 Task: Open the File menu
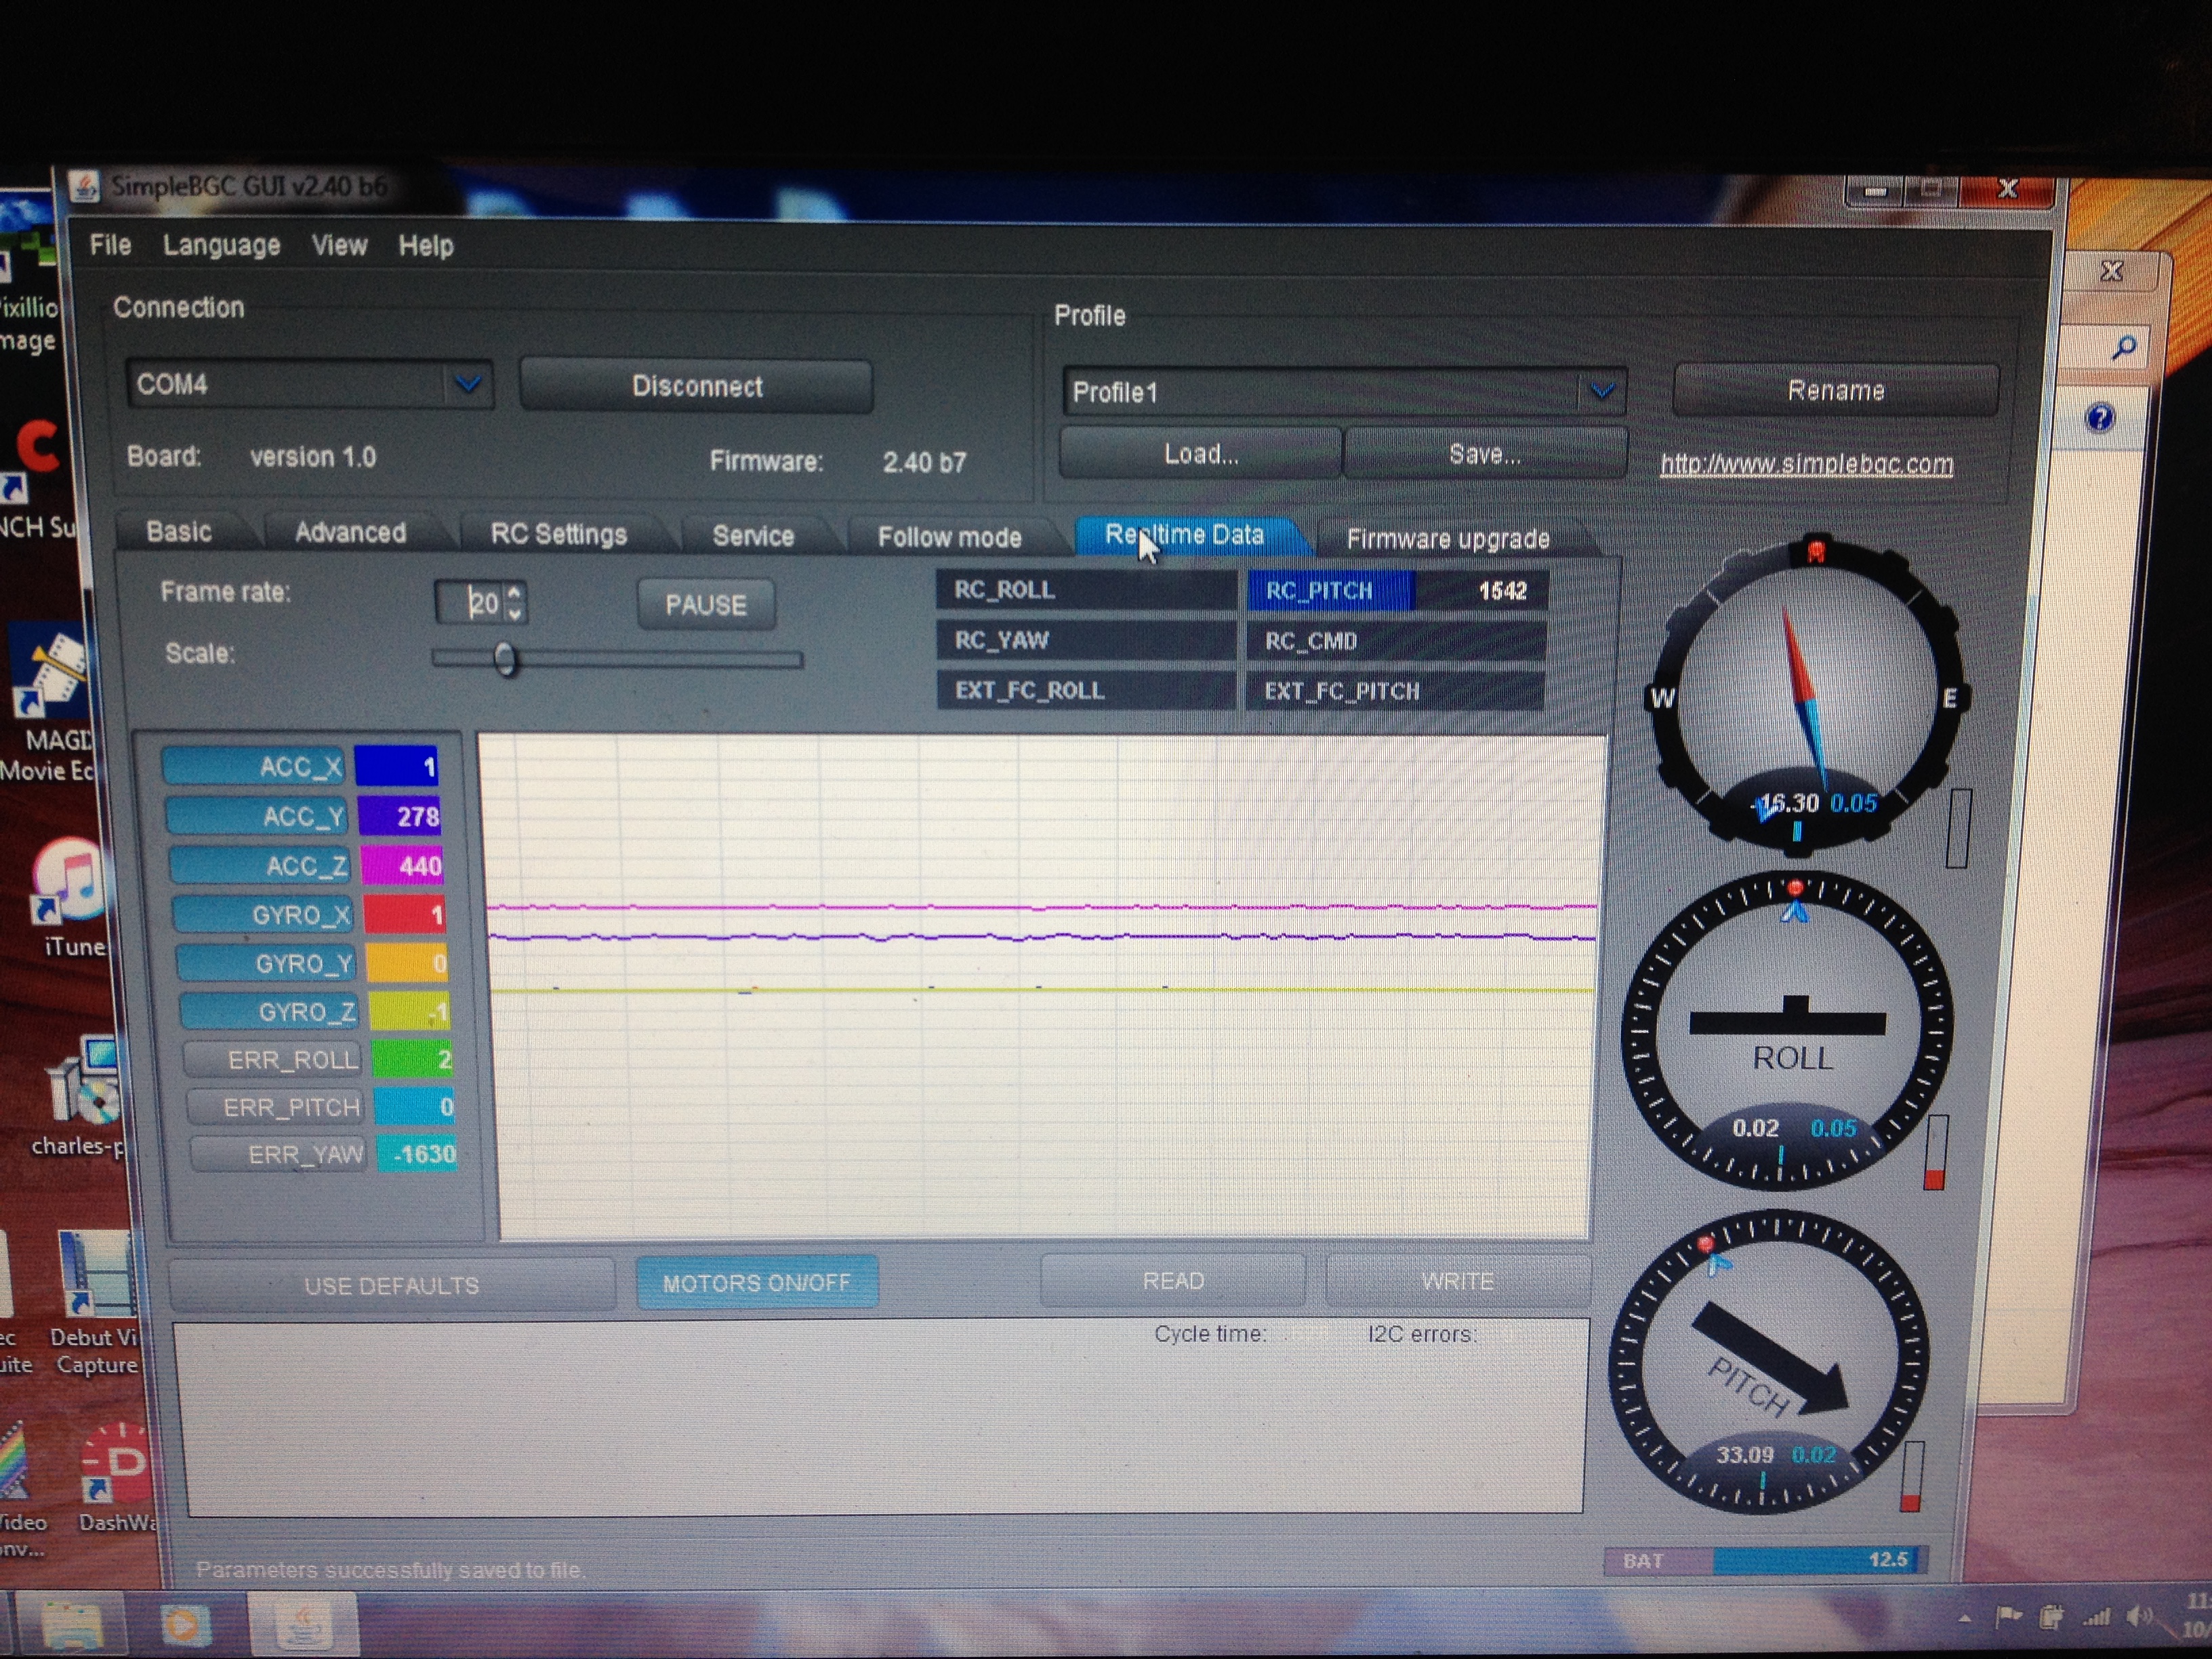[x=110, y=245]
